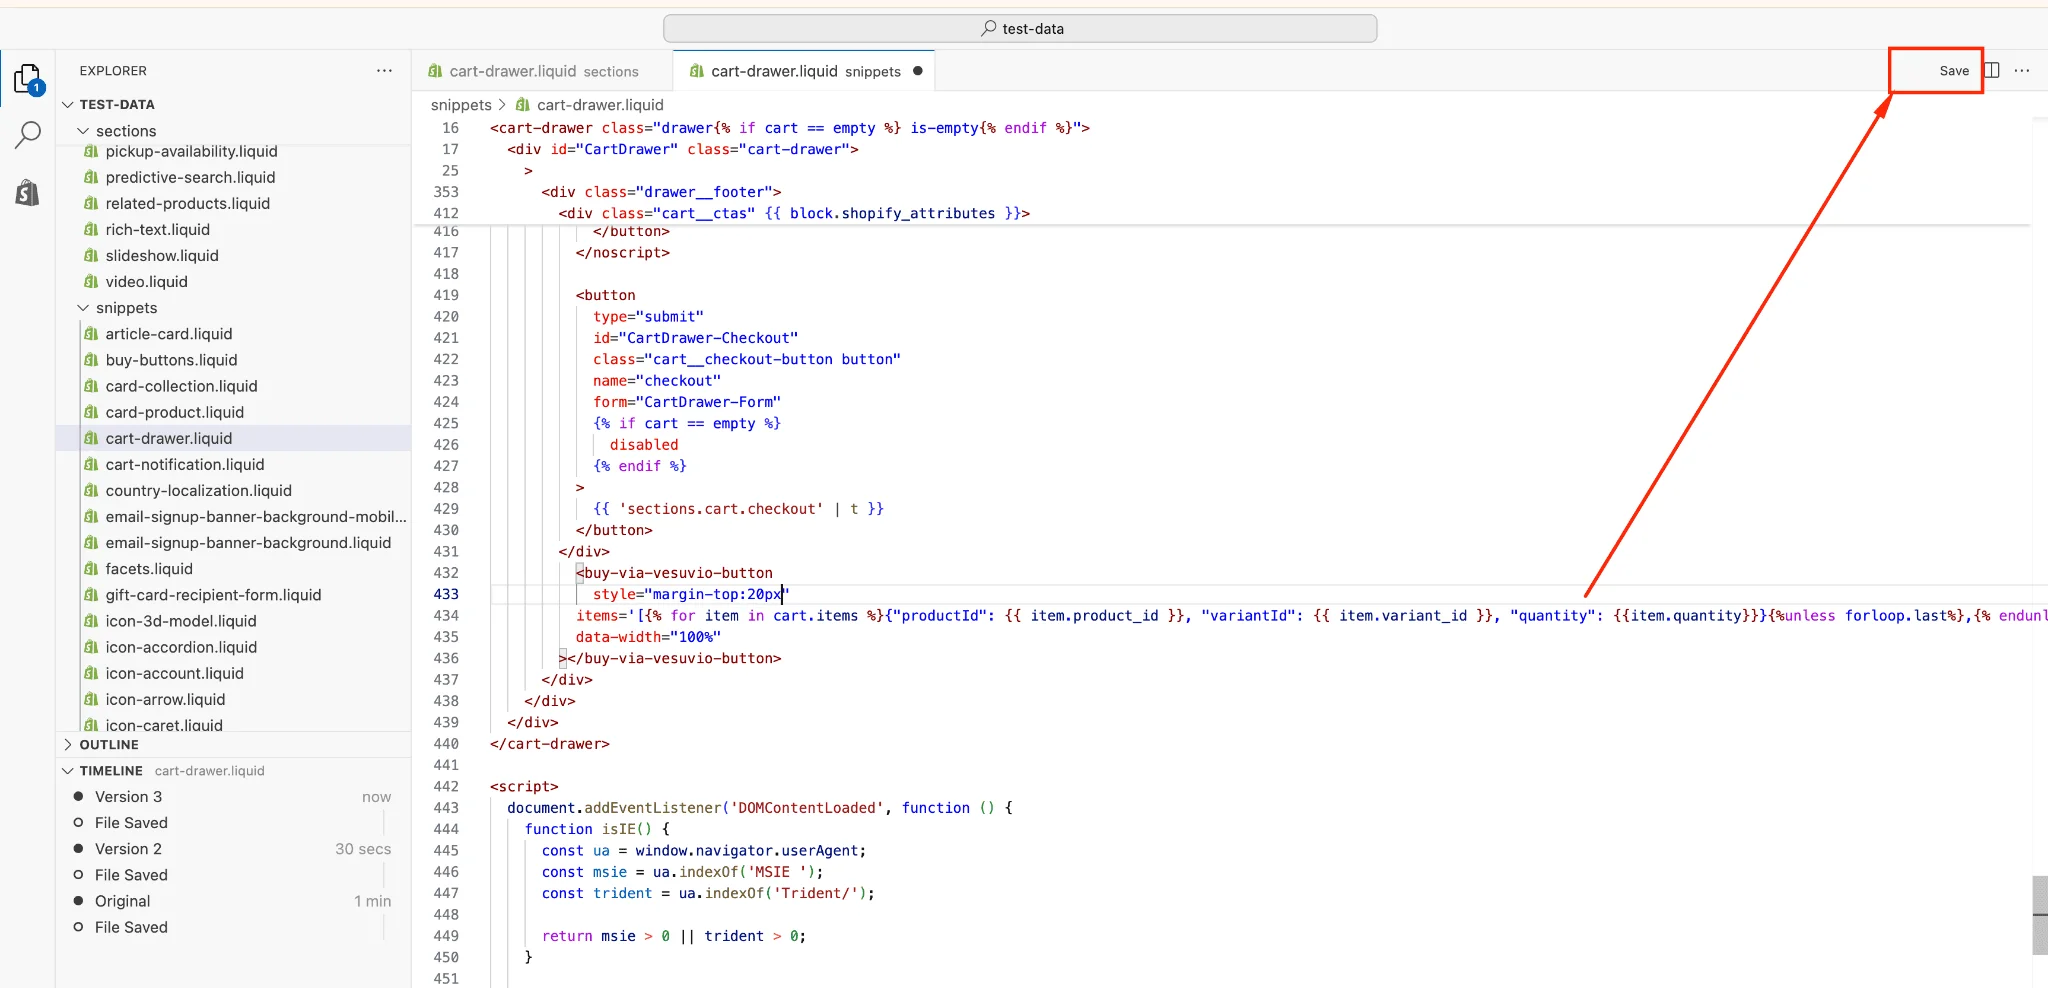This screenshot has width=2048, height=988.
Task: Switch to the sections cart-drawer.liquid tab
Action: [x=545, y=70]
